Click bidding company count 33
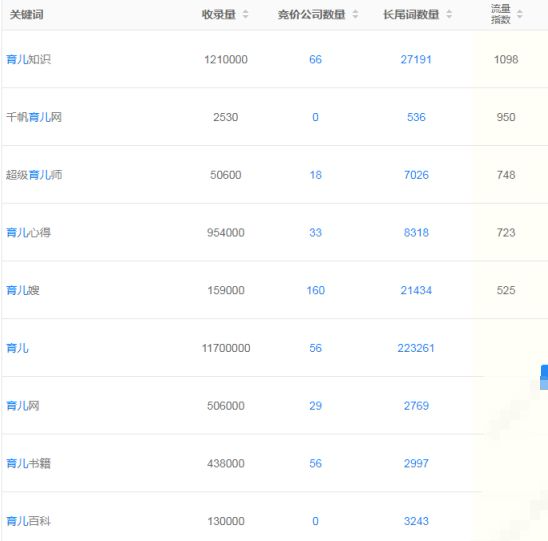 coord(315,232)
